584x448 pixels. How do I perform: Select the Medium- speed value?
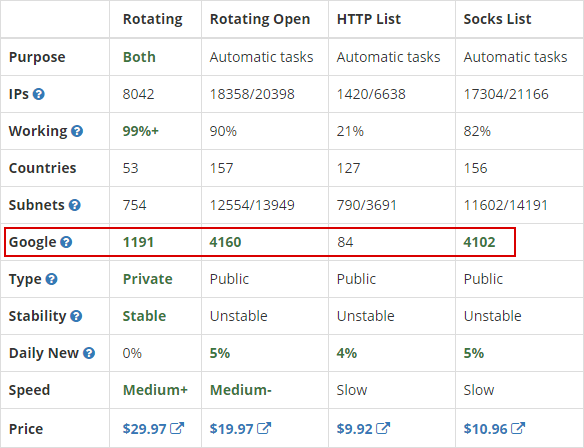tap(241, 390)
